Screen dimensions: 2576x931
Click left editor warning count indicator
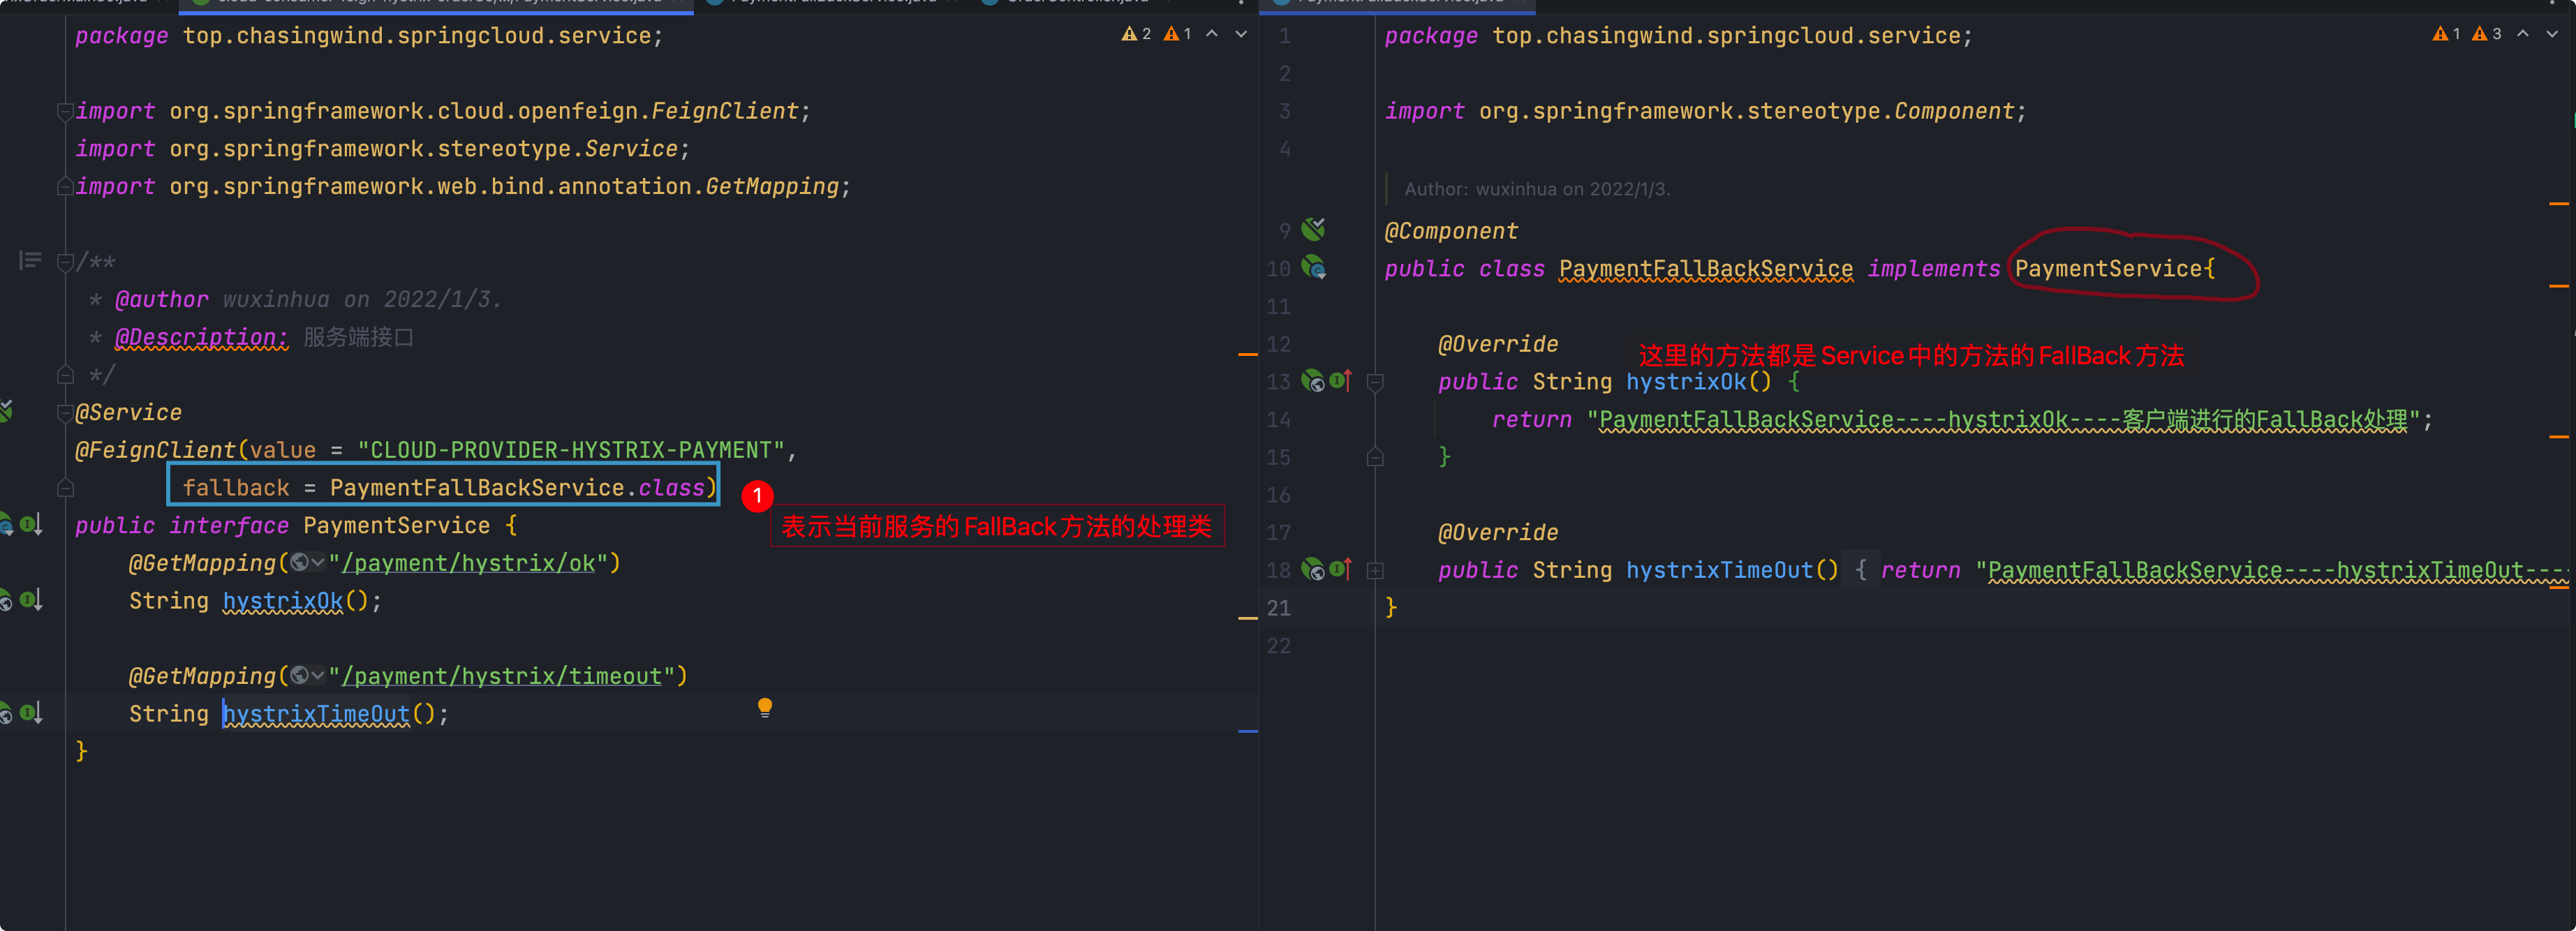click(1137, 34)
